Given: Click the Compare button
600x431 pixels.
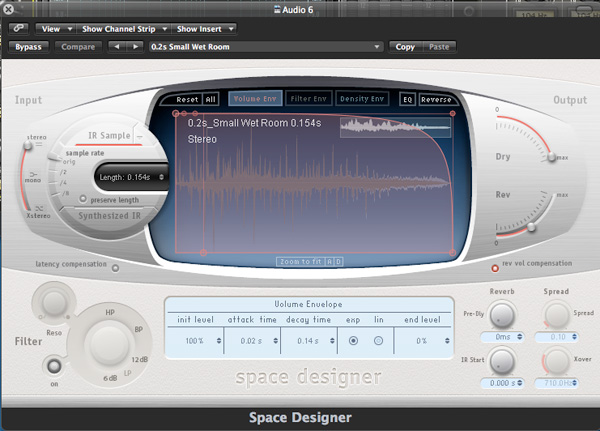Looking at the screenshot, I should (78, 47).
